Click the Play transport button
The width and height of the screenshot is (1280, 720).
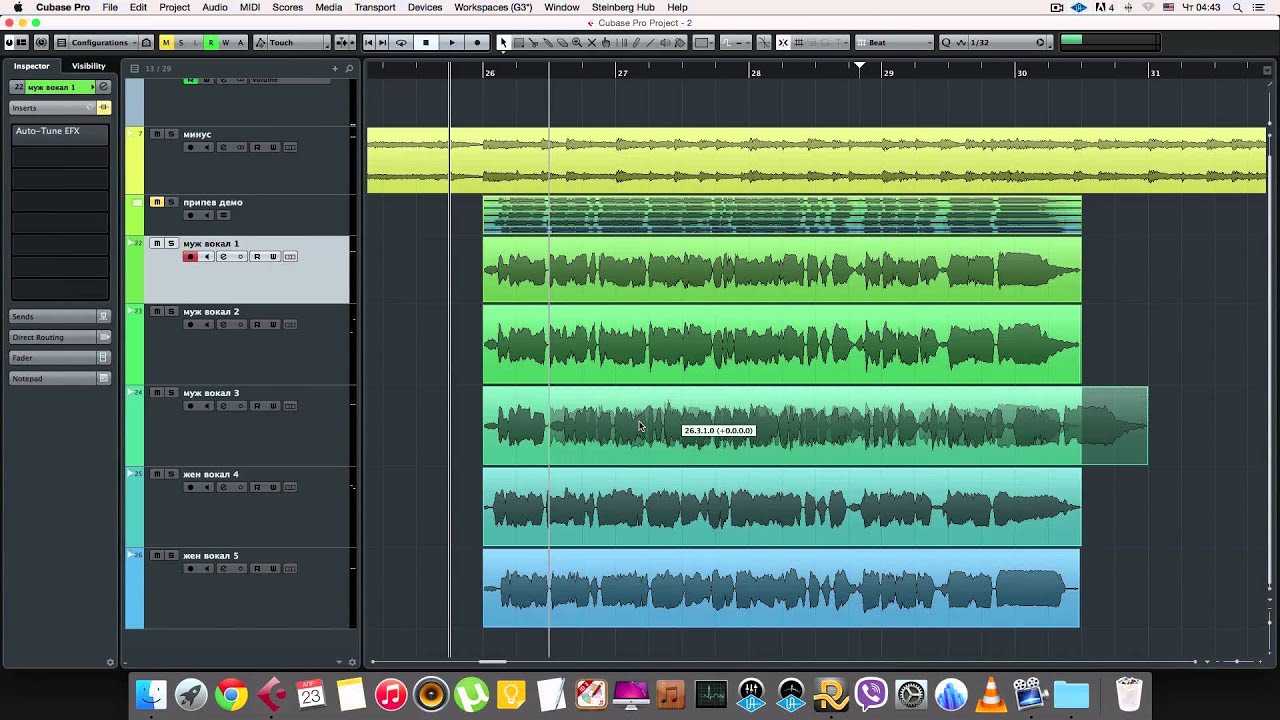tap(452, 42)
